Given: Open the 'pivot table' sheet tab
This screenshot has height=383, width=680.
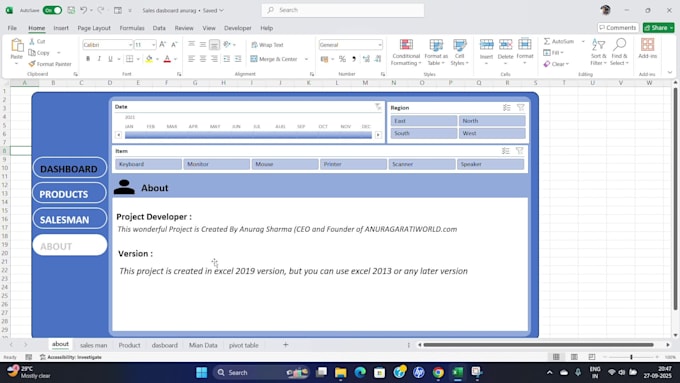Looking at the screenshot, I should click(244, 345).
